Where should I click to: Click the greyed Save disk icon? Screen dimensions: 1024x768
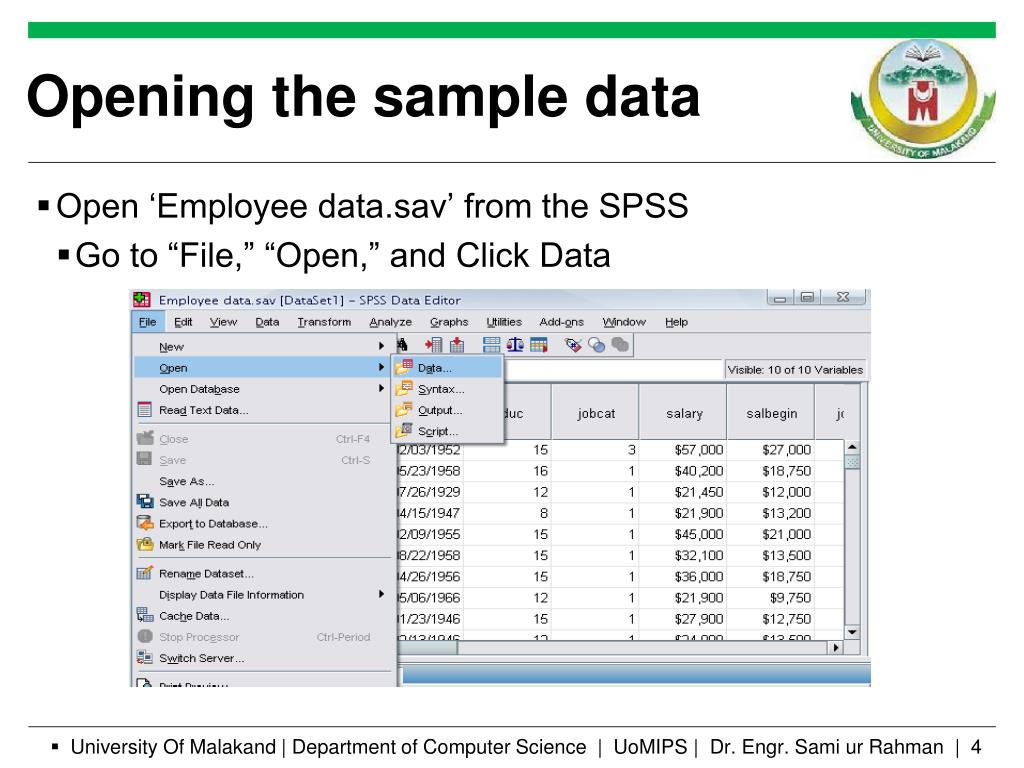144,459
